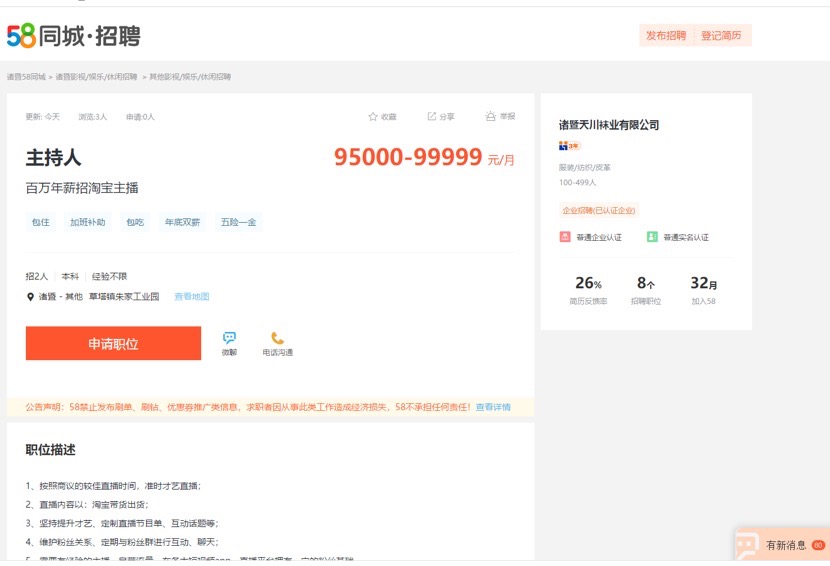Click the 更新: 今天 text
Image resolution: width=830 pixels, height=566 pixels.
(x=43, y=116)
